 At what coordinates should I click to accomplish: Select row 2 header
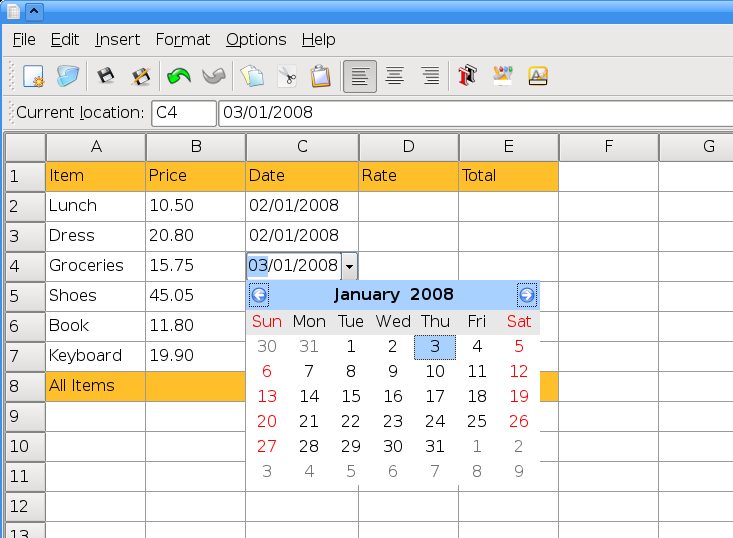[x=25, y=206]
